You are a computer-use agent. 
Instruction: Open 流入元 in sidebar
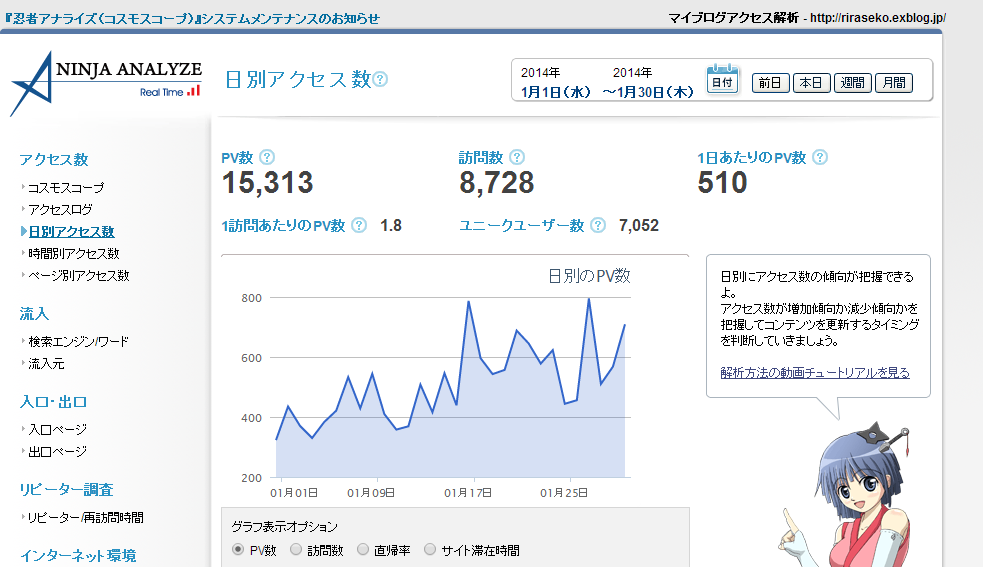46,363
